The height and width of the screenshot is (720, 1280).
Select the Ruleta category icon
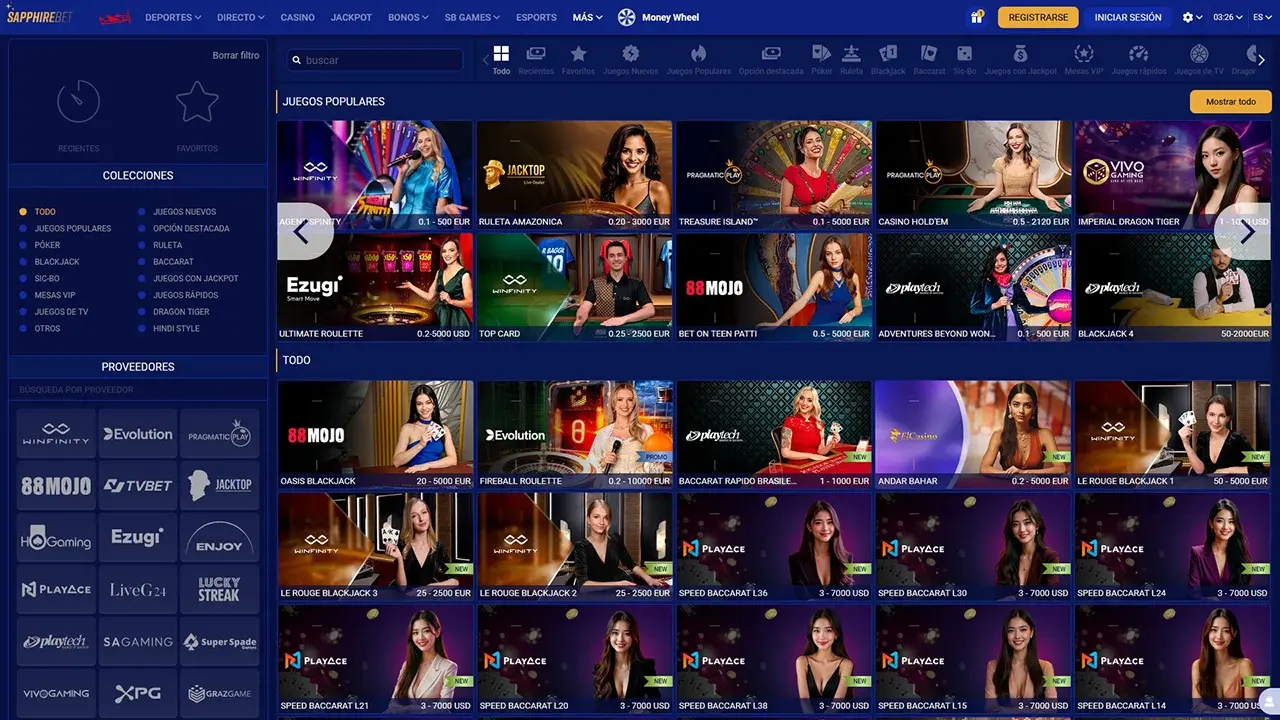pyautogui.click(x=851, y=54)
